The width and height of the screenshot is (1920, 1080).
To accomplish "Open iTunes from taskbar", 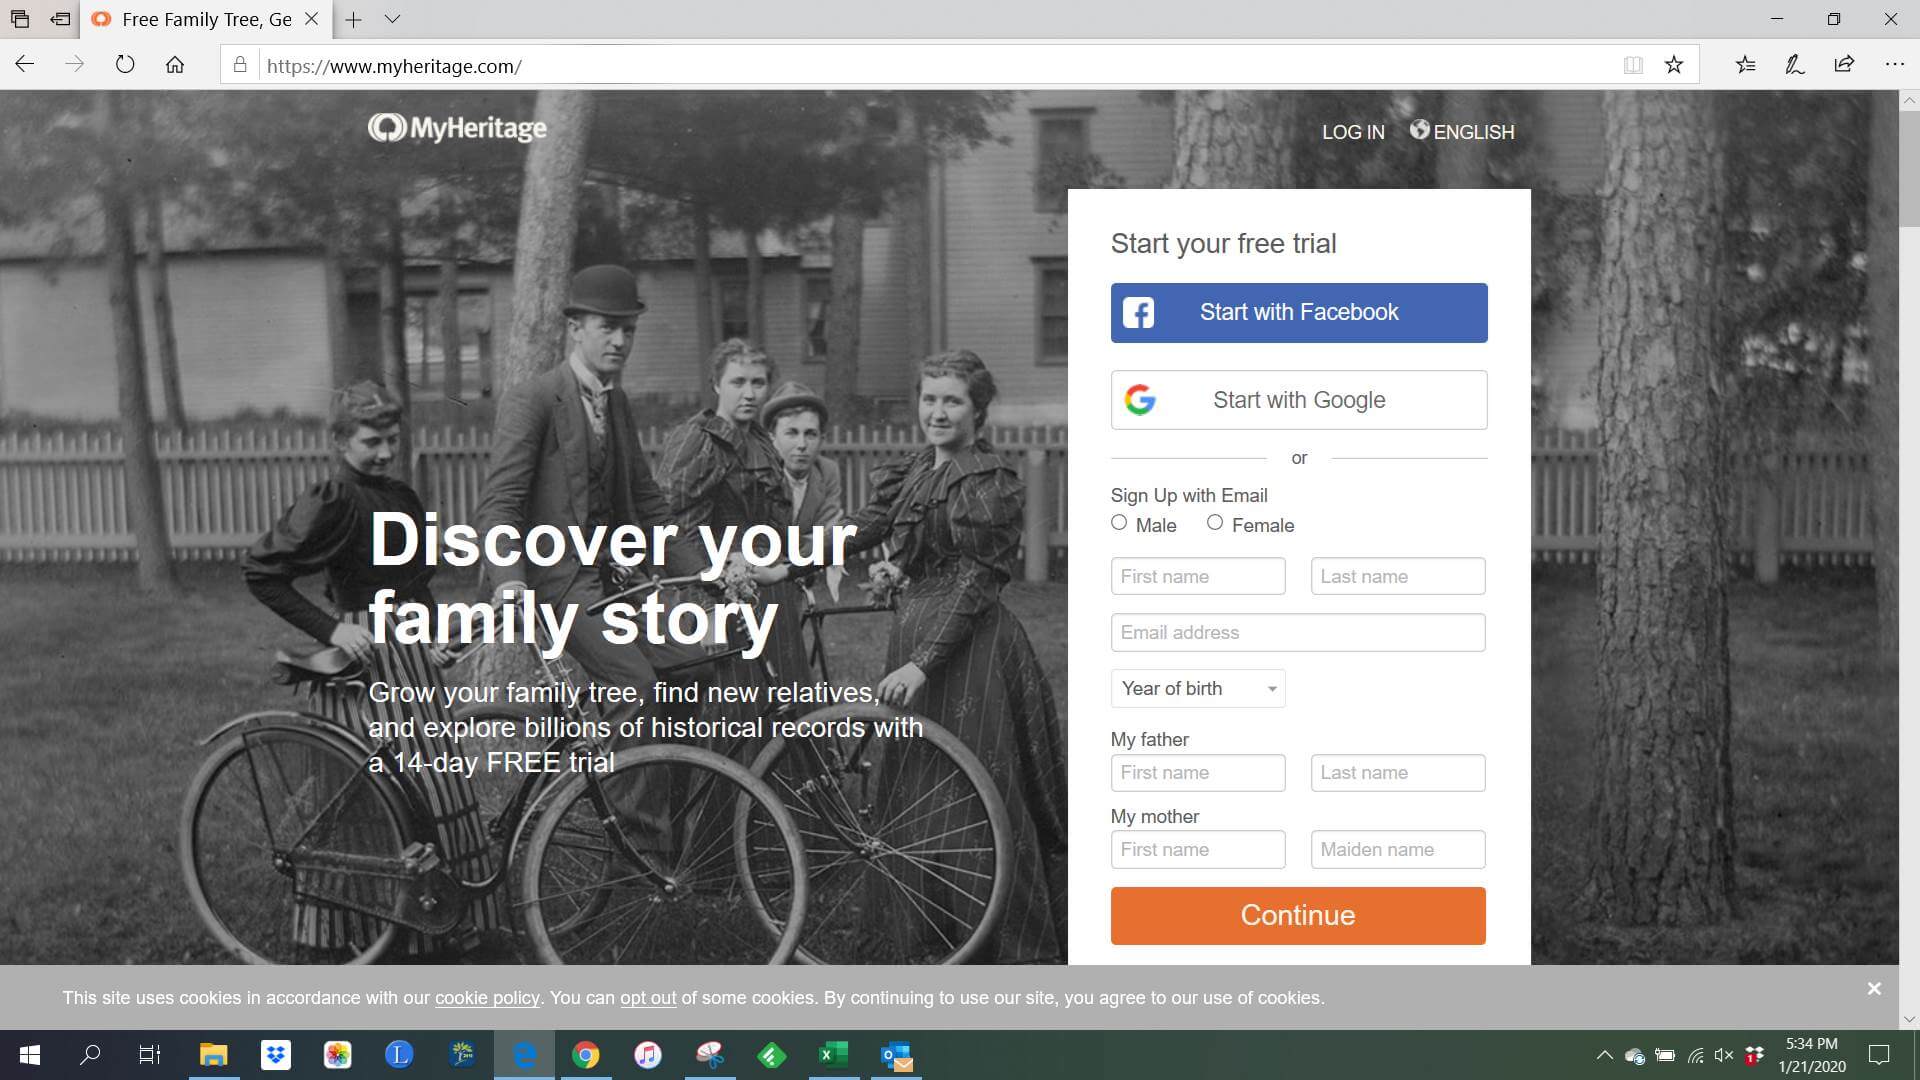I will (x=648, y=1055).
